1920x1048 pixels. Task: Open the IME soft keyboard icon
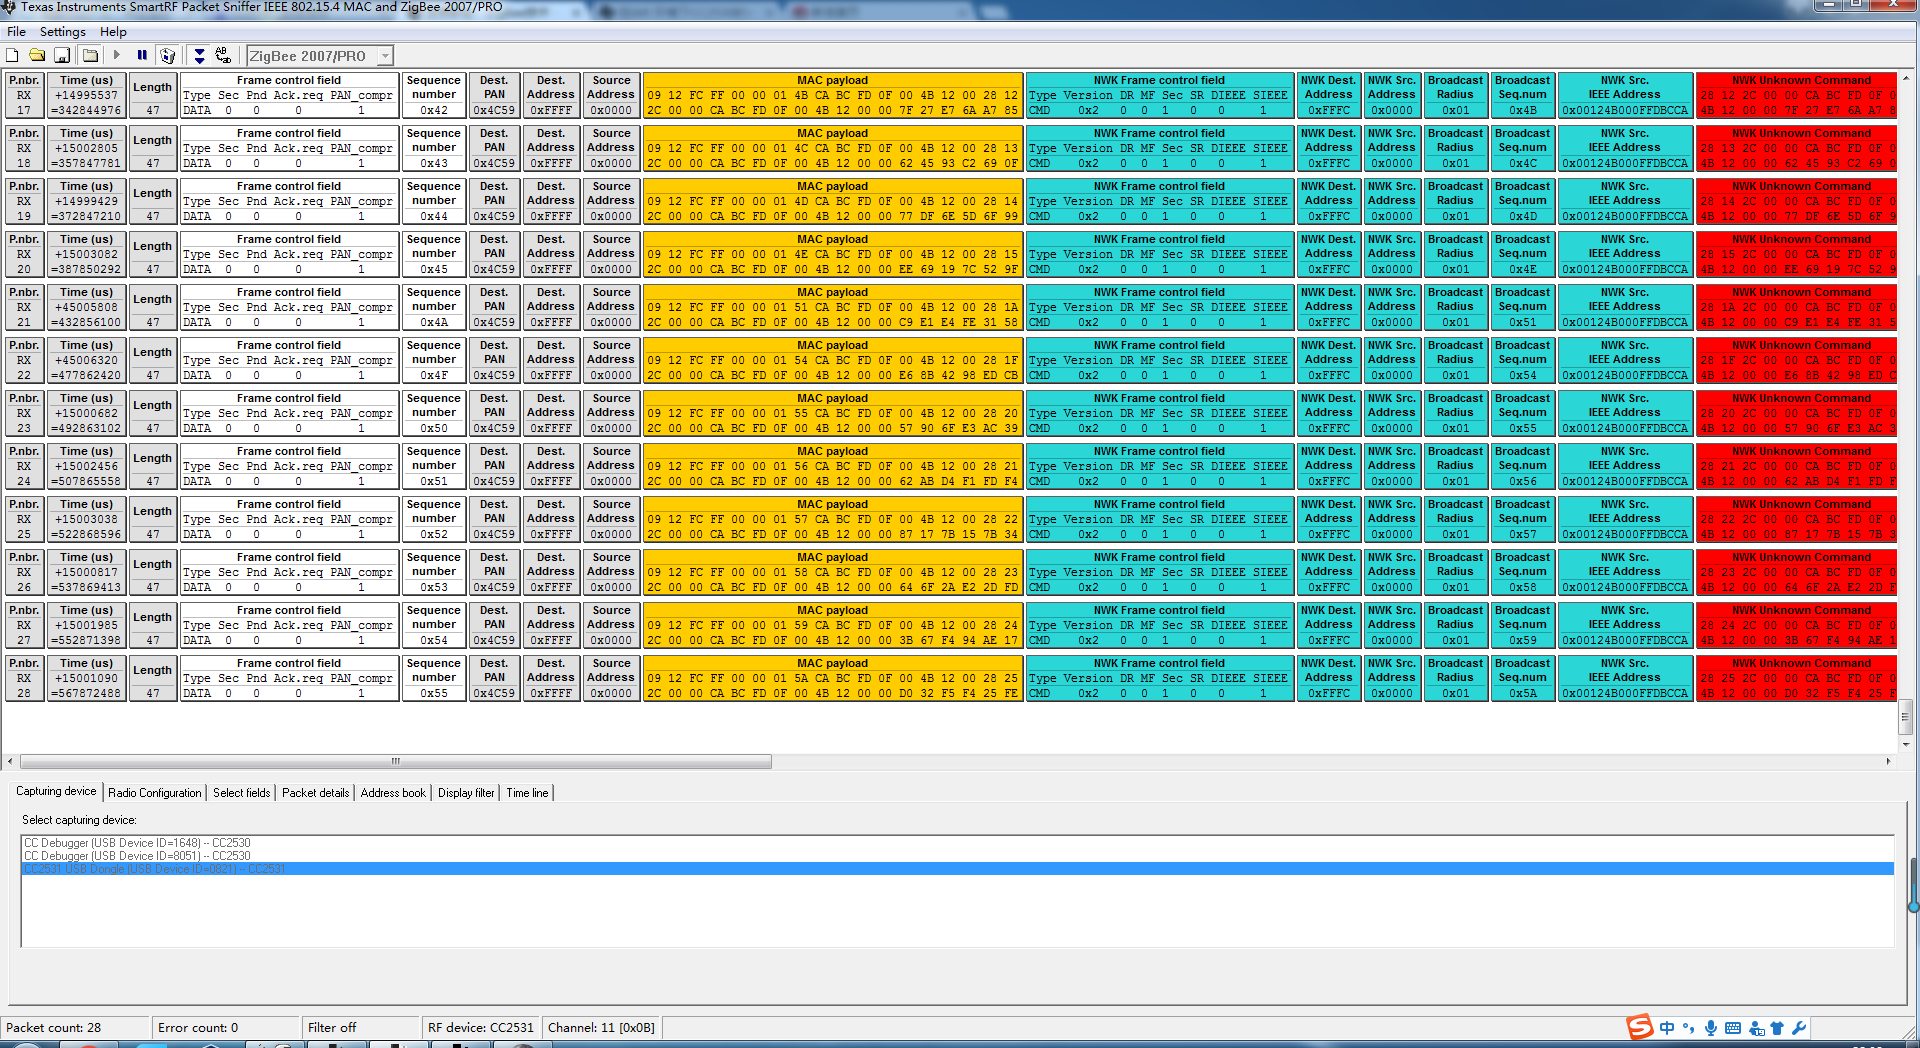[x=1733, y=1028]
